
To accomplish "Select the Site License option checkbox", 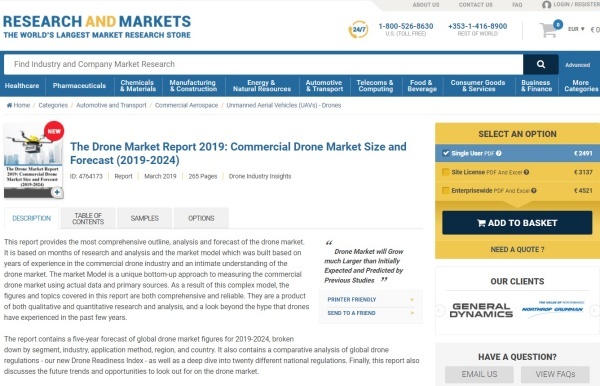I will [x=446, y=172].
